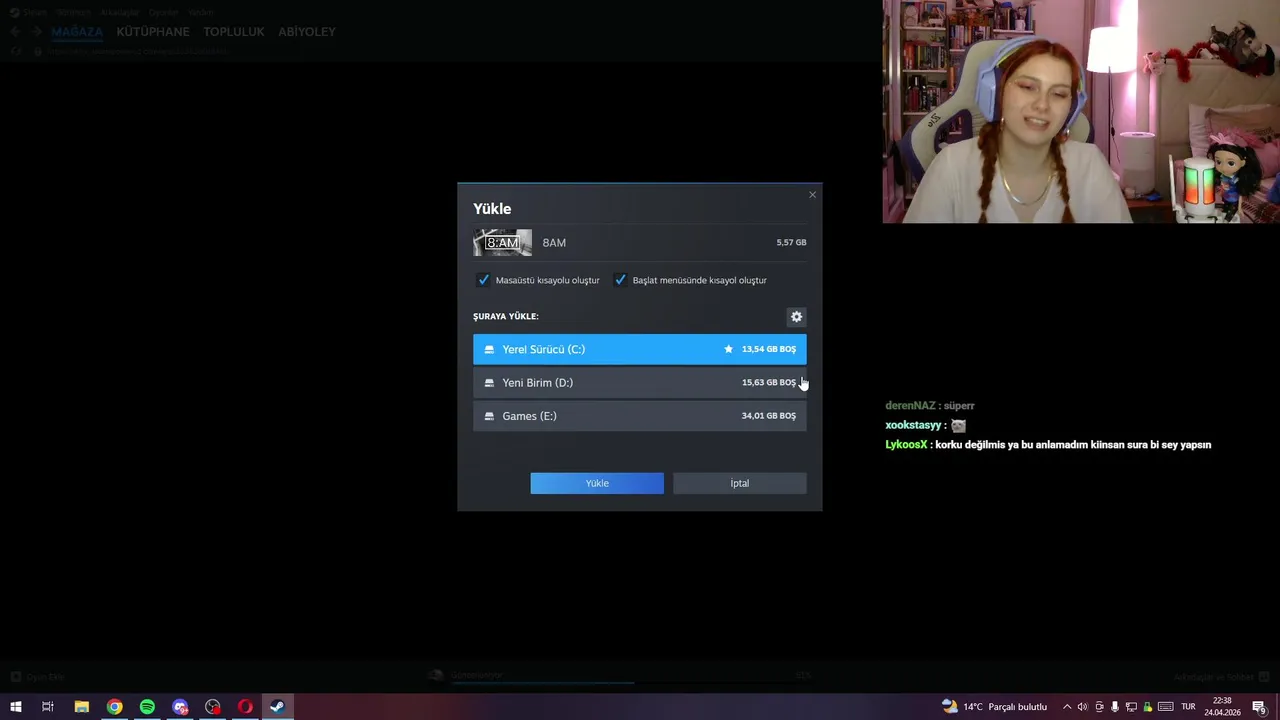Select Yerel Sürücü (C:) drive
1280x720 pixels.
pyautogui.click(x=639, y=349)
